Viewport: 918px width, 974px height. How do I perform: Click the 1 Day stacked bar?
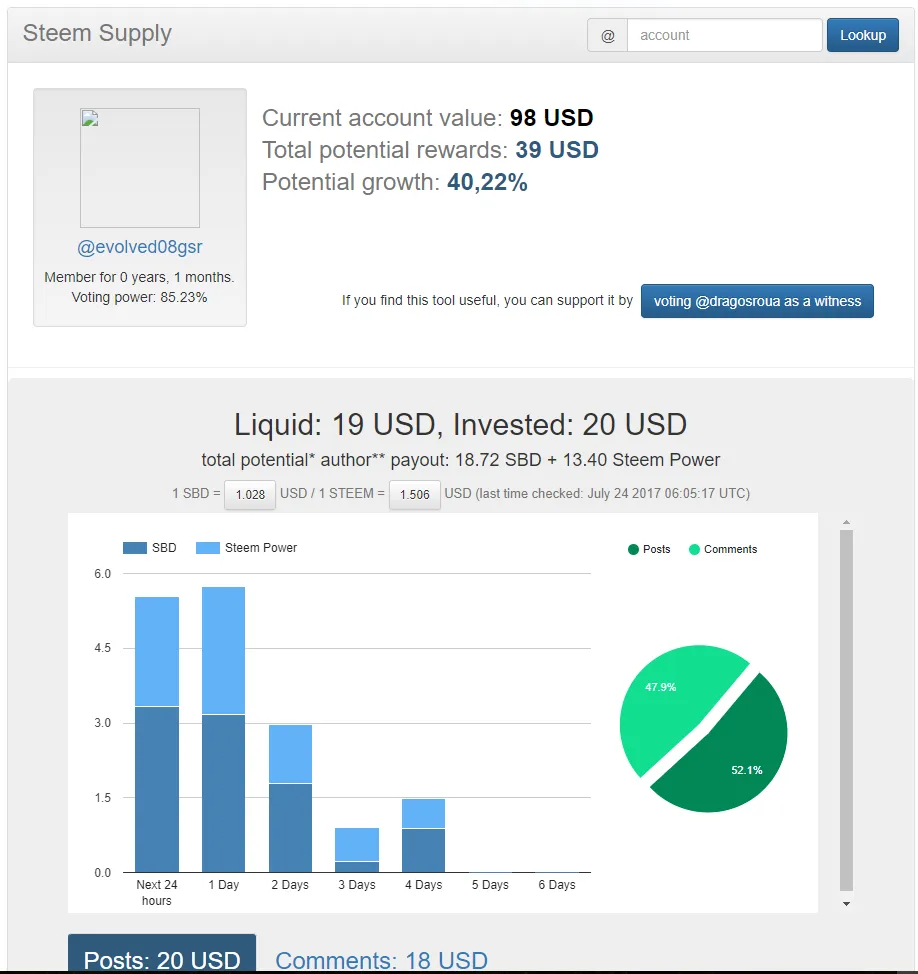pyautogui.click(x=224, y=729)
